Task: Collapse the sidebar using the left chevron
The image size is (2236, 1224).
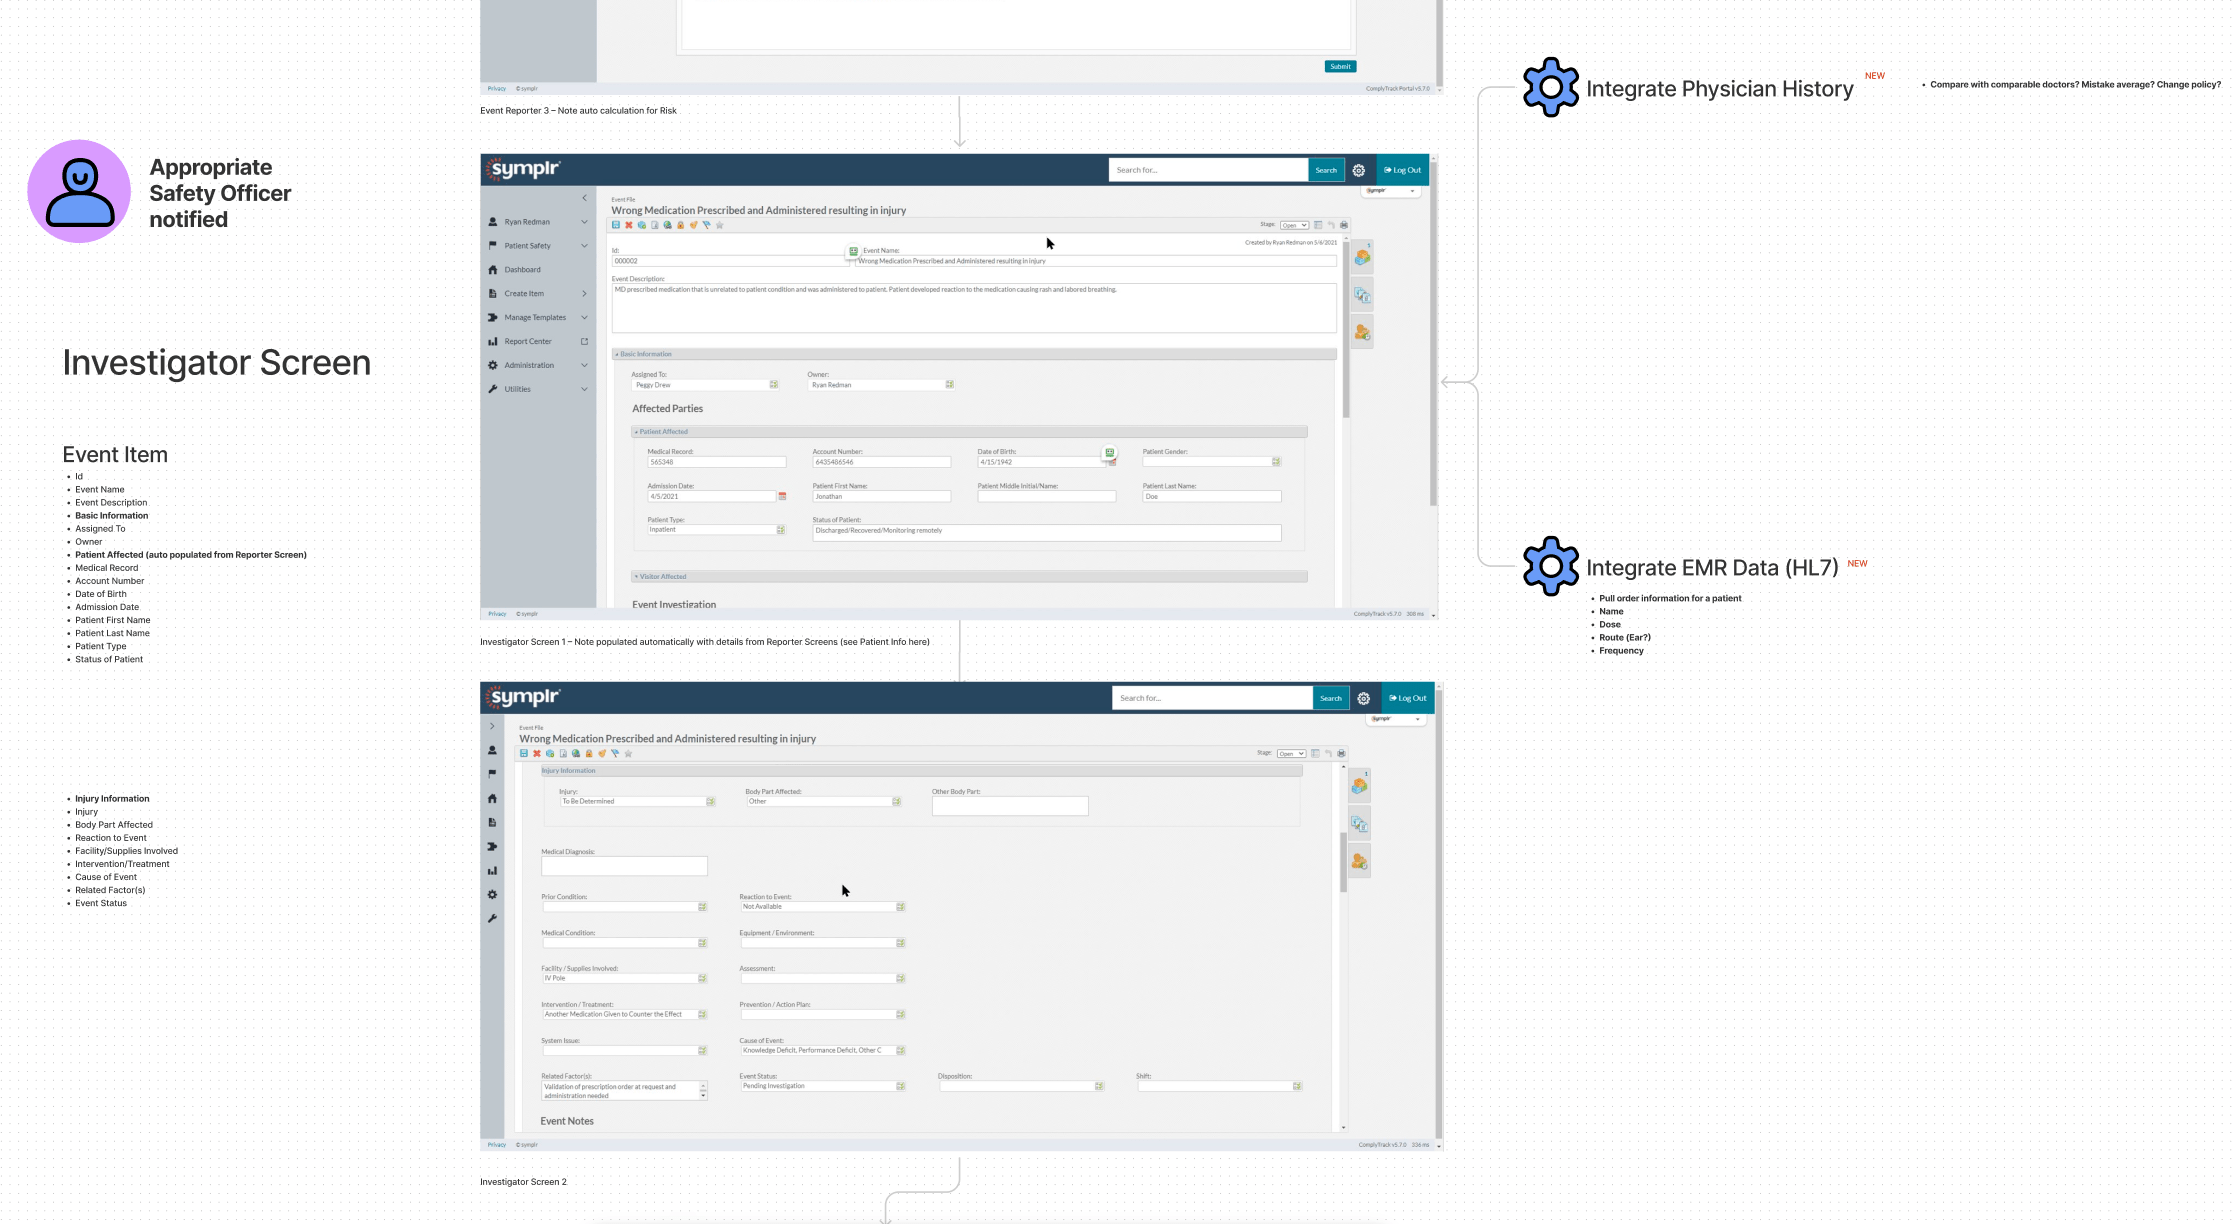Action: 584,198
